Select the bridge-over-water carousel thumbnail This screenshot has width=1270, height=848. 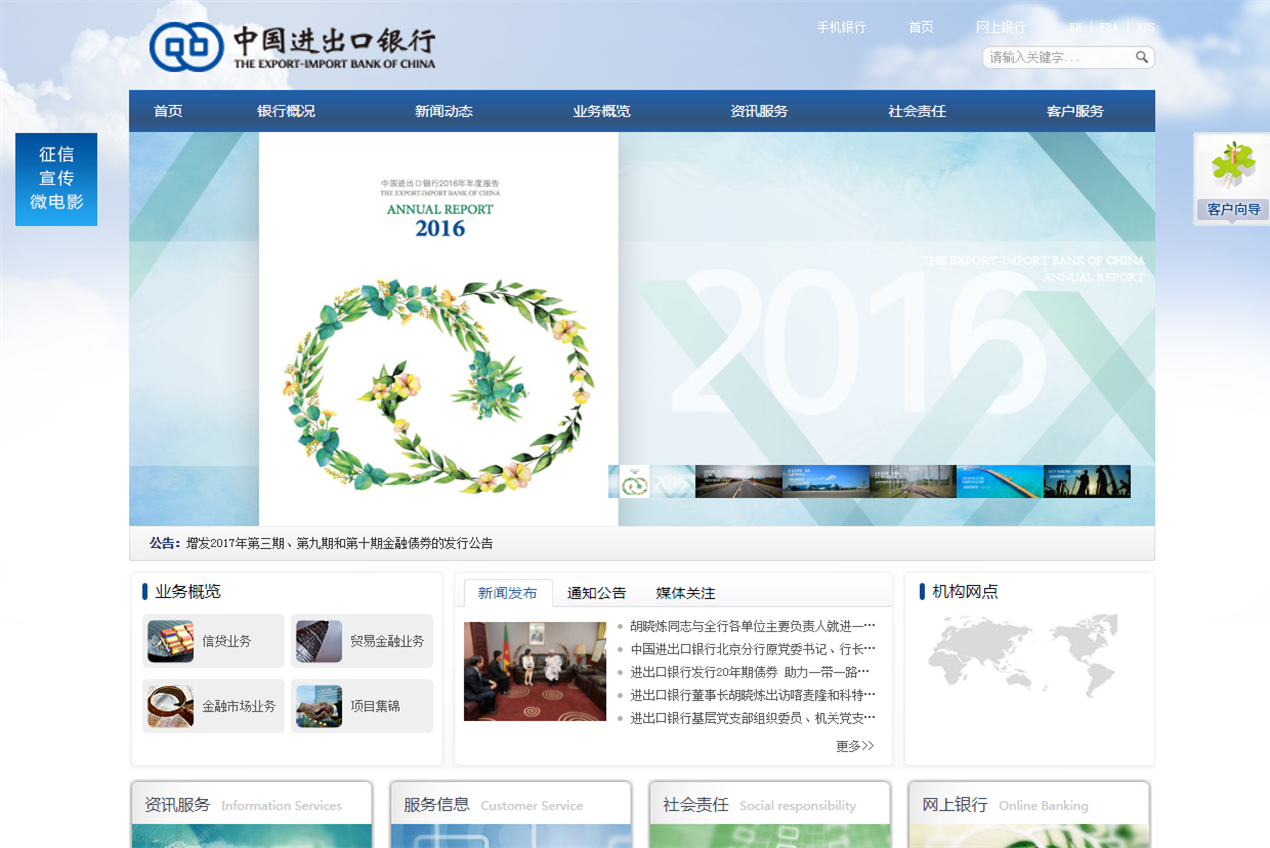(1000, 481)
